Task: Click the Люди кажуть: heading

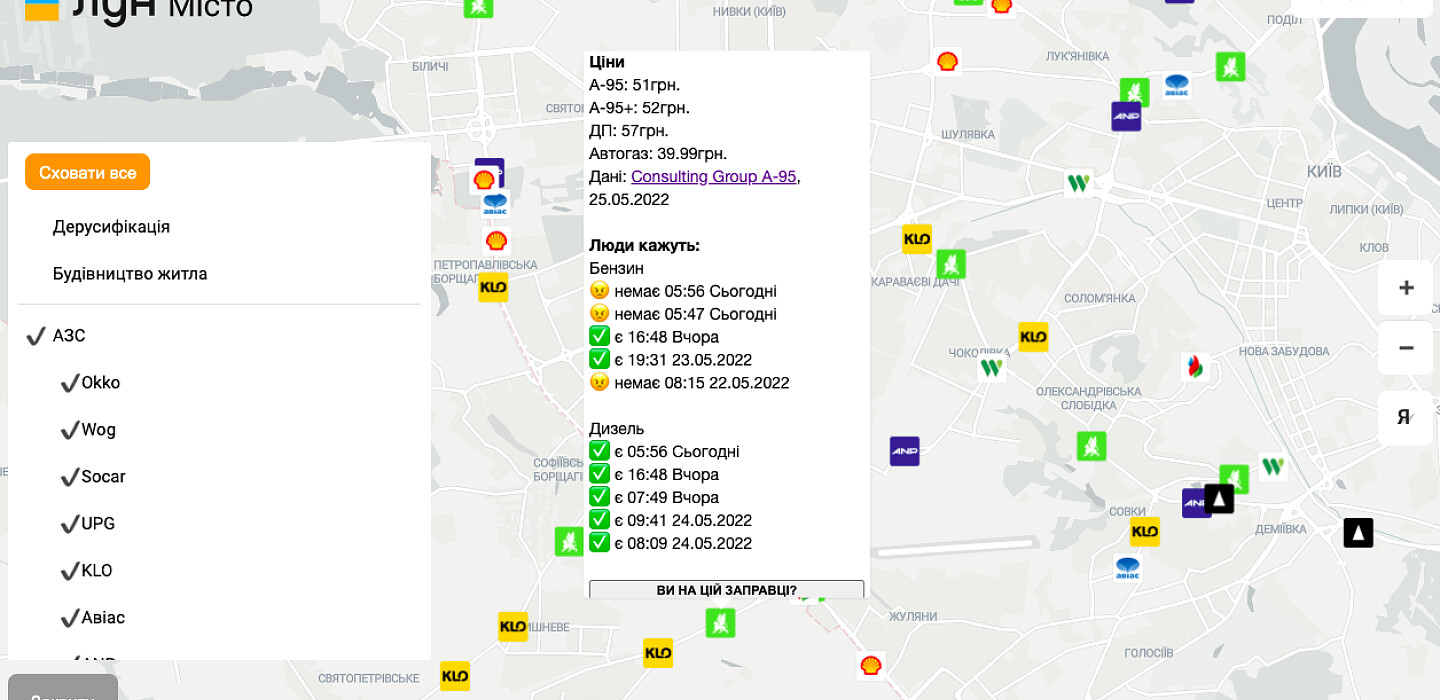Action: (645, 246)
